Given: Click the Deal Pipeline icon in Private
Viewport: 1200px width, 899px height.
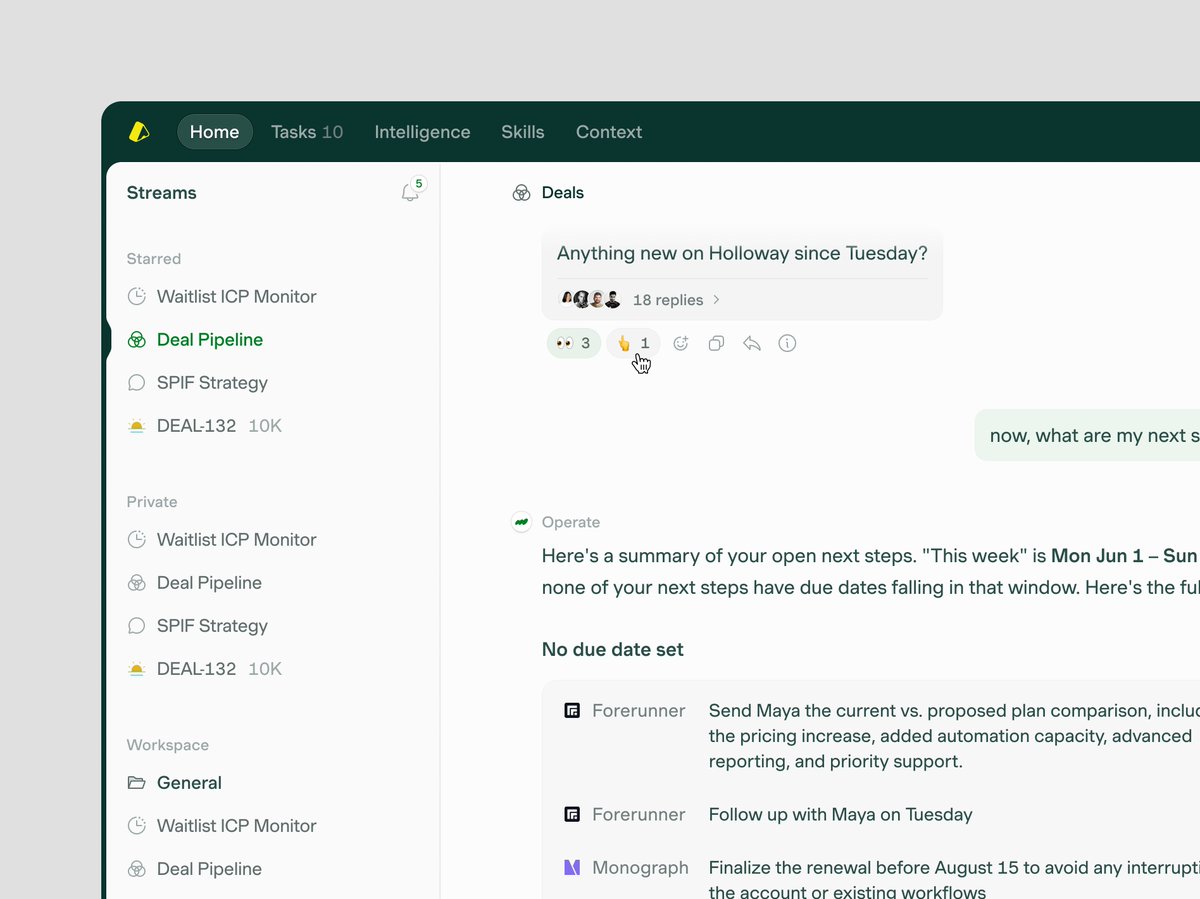Looking at the screenshot, I should [x=137, y=583].
